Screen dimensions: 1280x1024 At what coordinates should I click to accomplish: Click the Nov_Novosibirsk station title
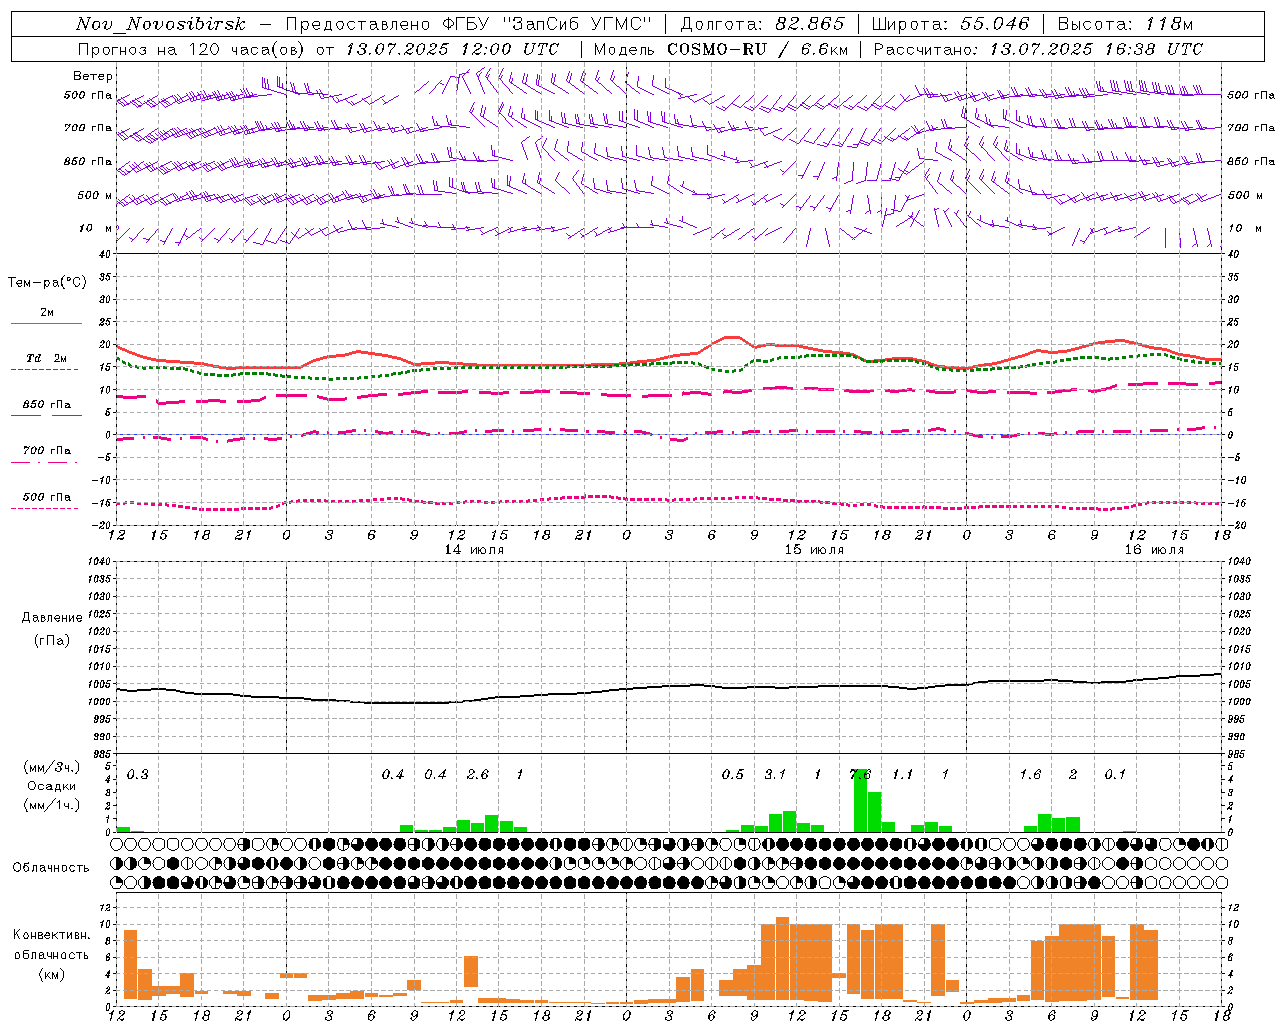coord(161,24)
